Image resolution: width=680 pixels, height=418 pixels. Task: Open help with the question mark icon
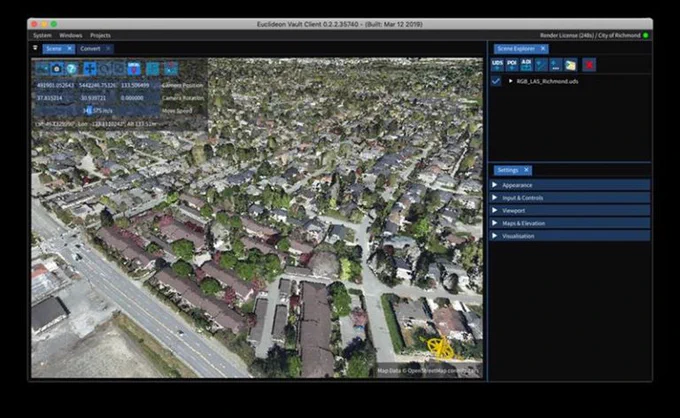click(x=72, y=69)
